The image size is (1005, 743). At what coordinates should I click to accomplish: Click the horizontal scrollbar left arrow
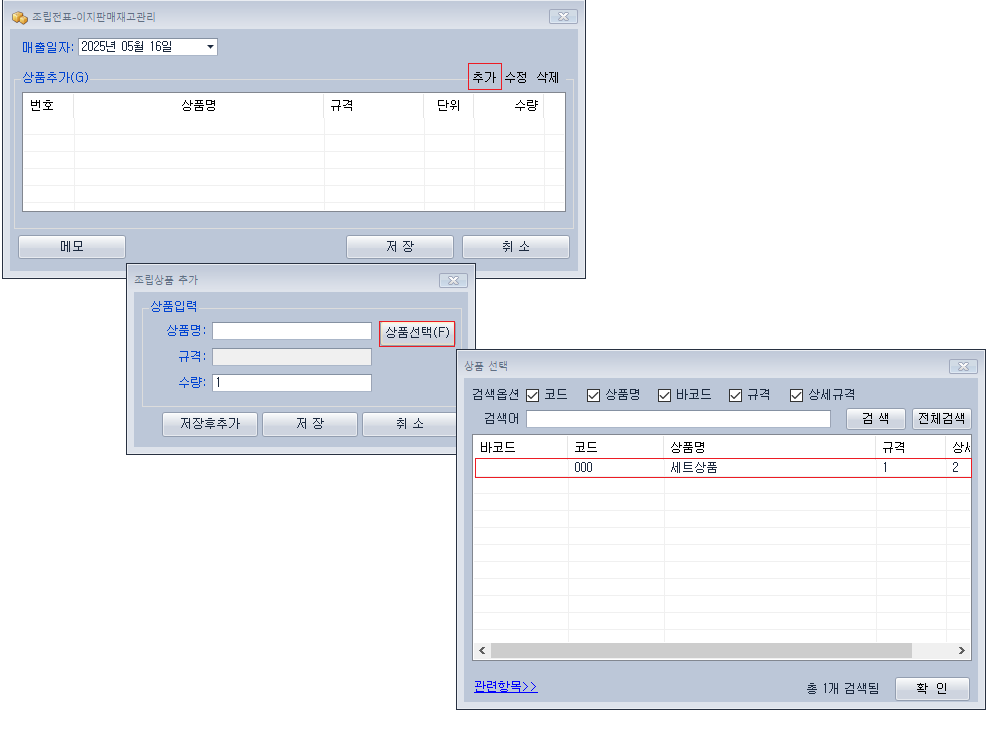[x=482, y=651]
